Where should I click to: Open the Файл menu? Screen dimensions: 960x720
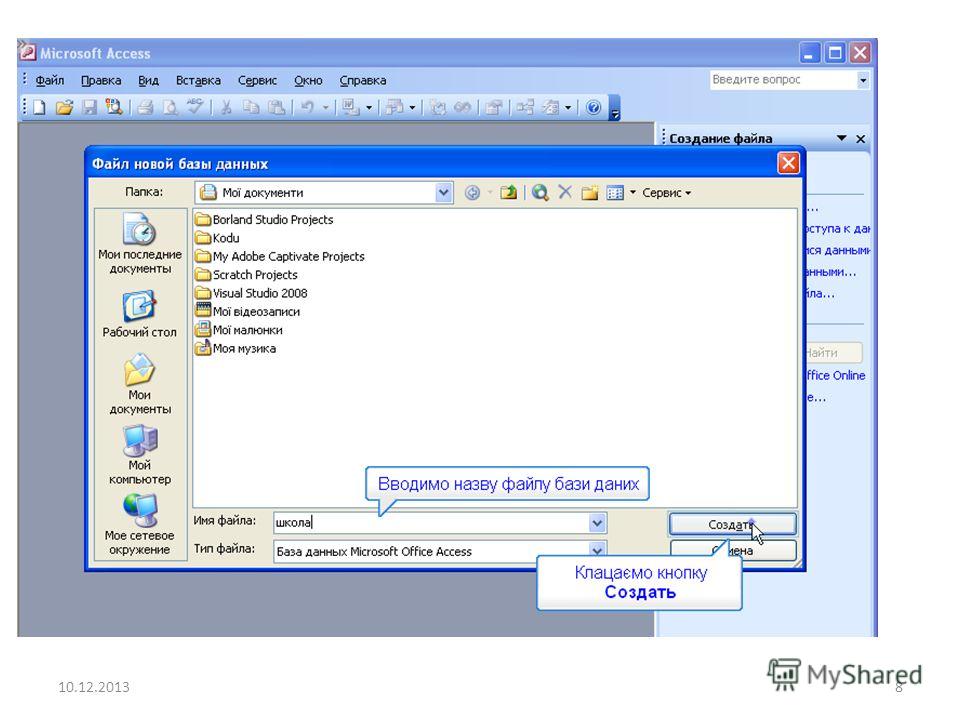click(x=50, y=80)
